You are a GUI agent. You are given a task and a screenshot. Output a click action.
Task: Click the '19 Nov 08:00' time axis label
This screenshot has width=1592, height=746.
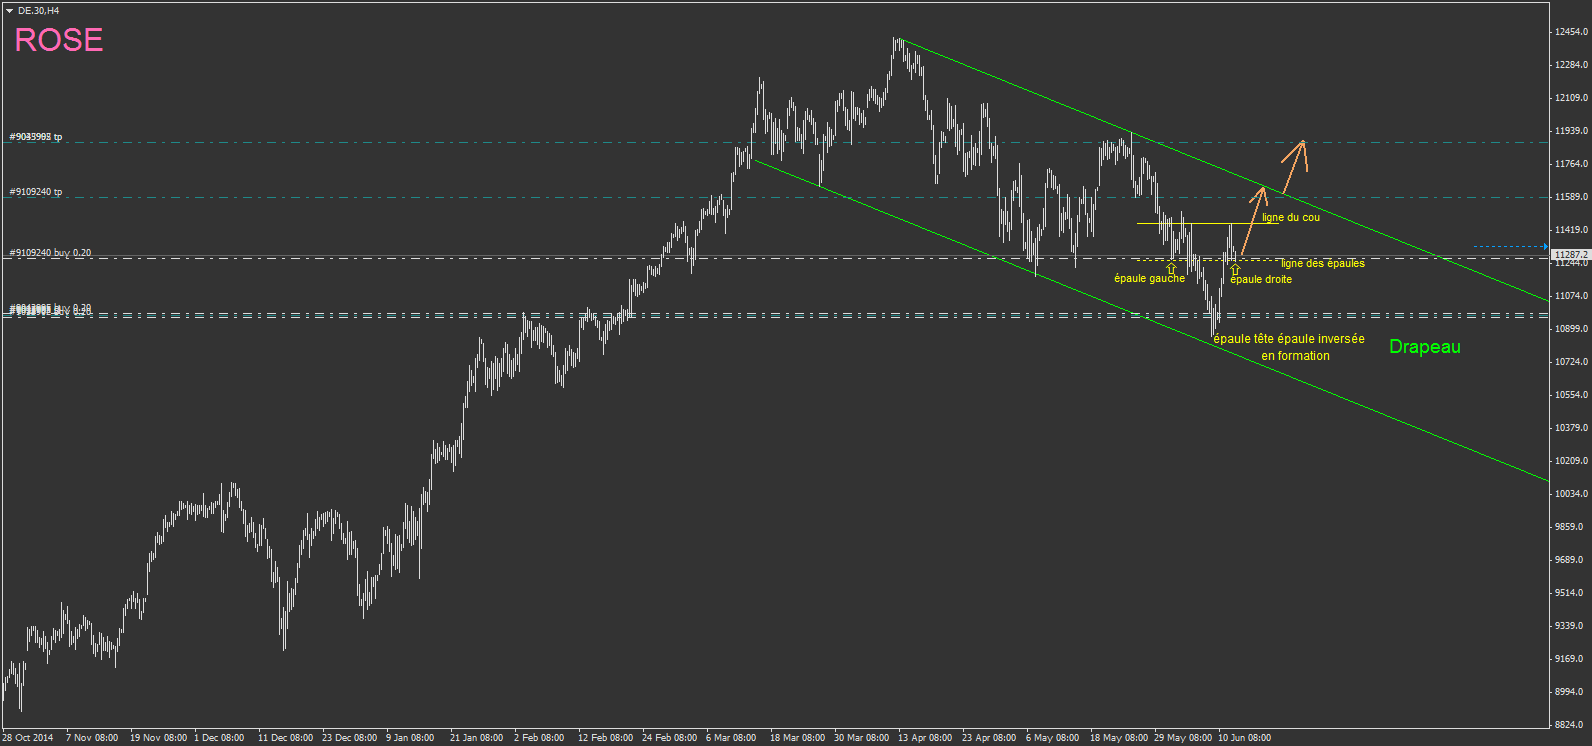pos(158,738)
